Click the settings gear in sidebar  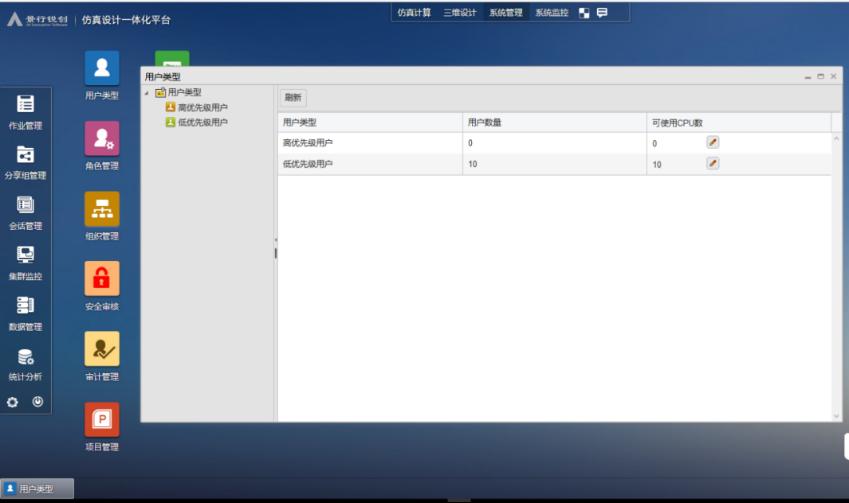tap(13, 402)
